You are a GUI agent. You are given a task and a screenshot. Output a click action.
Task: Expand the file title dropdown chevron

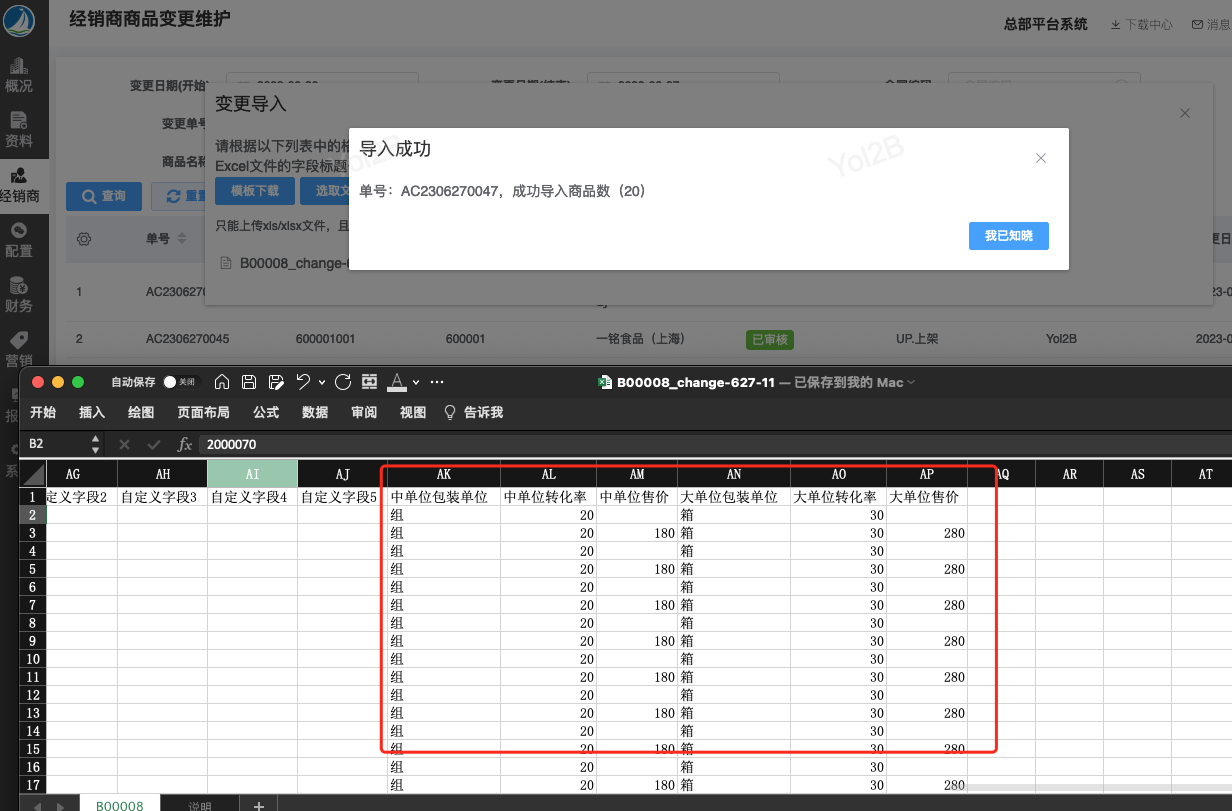[x=911, y=383]
